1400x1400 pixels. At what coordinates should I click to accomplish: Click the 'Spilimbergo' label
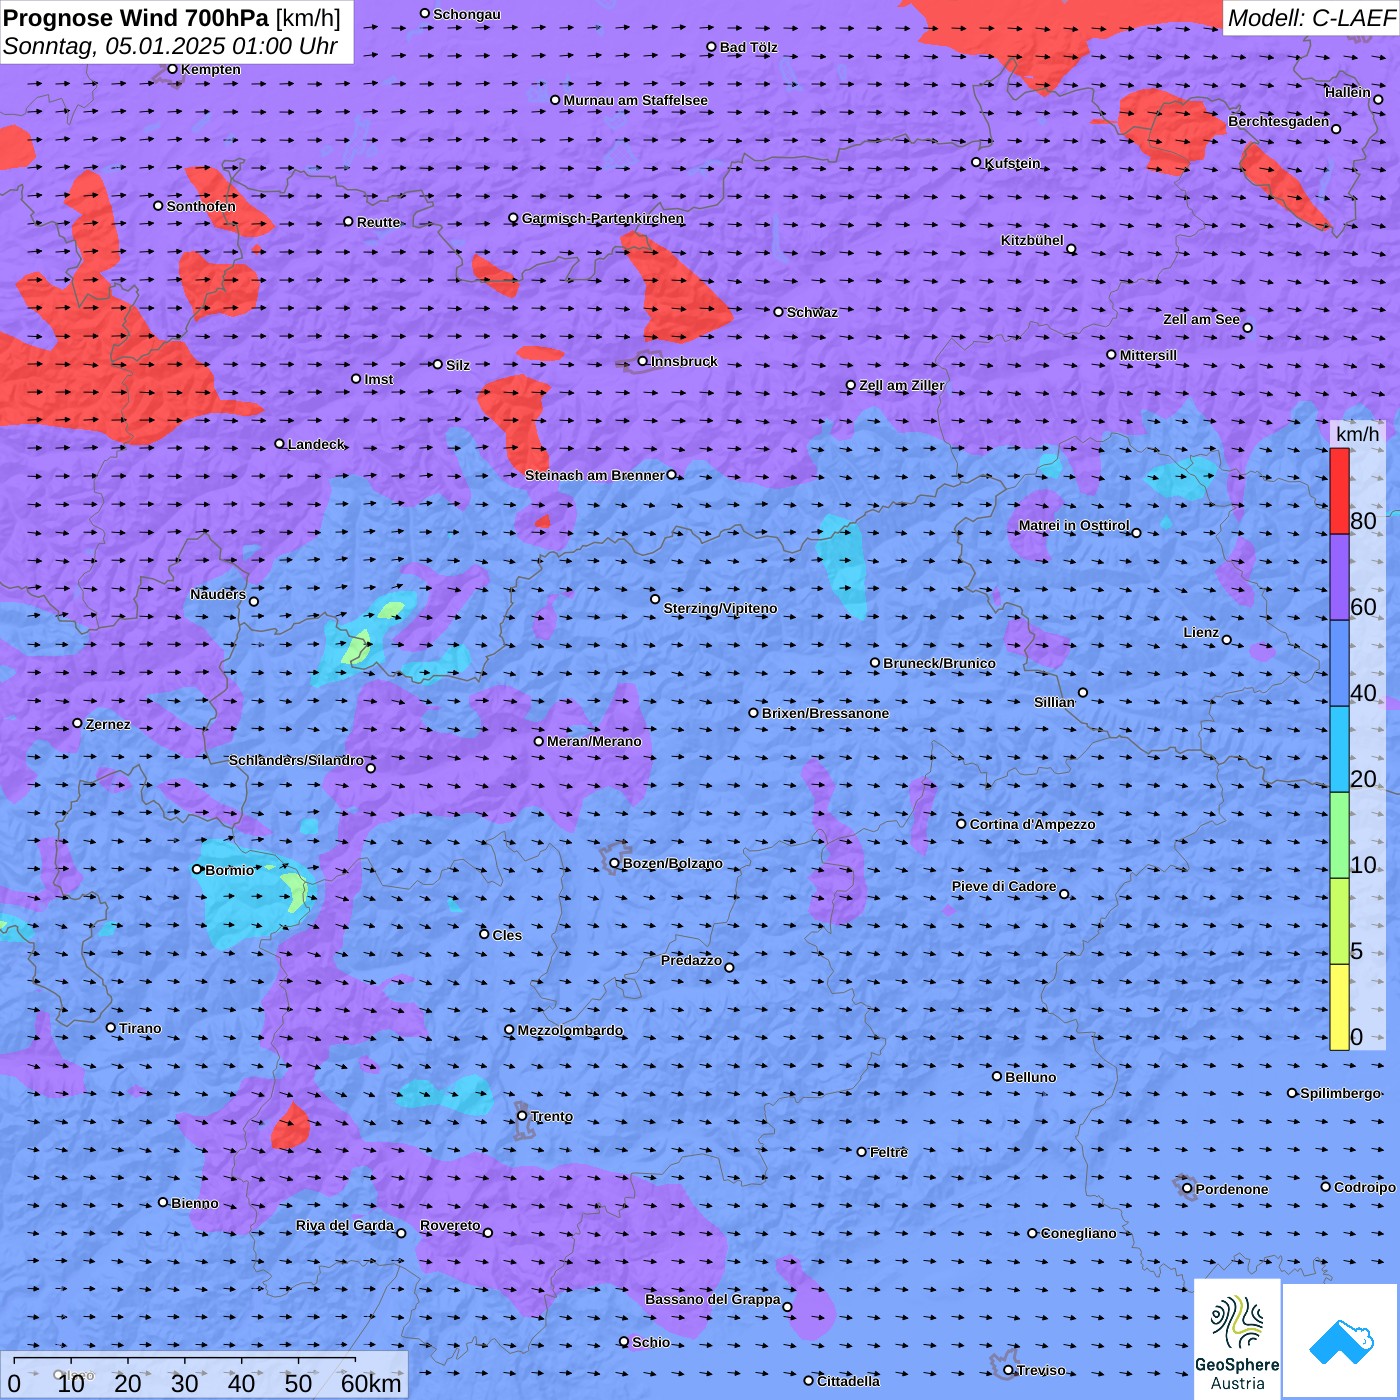pyautogui.click(x=1340, y=1093)
